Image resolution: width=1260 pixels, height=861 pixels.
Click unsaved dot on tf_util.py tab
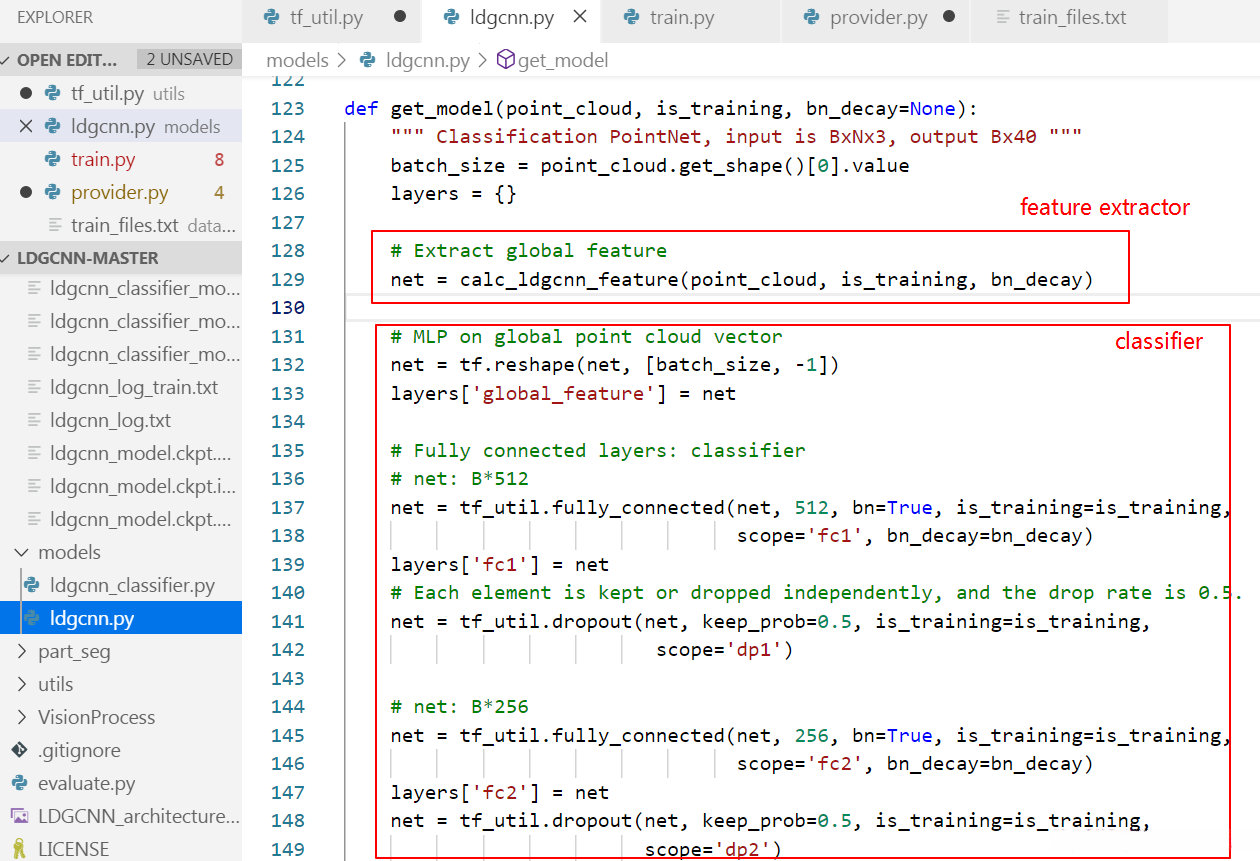click(x=400, y=17)
